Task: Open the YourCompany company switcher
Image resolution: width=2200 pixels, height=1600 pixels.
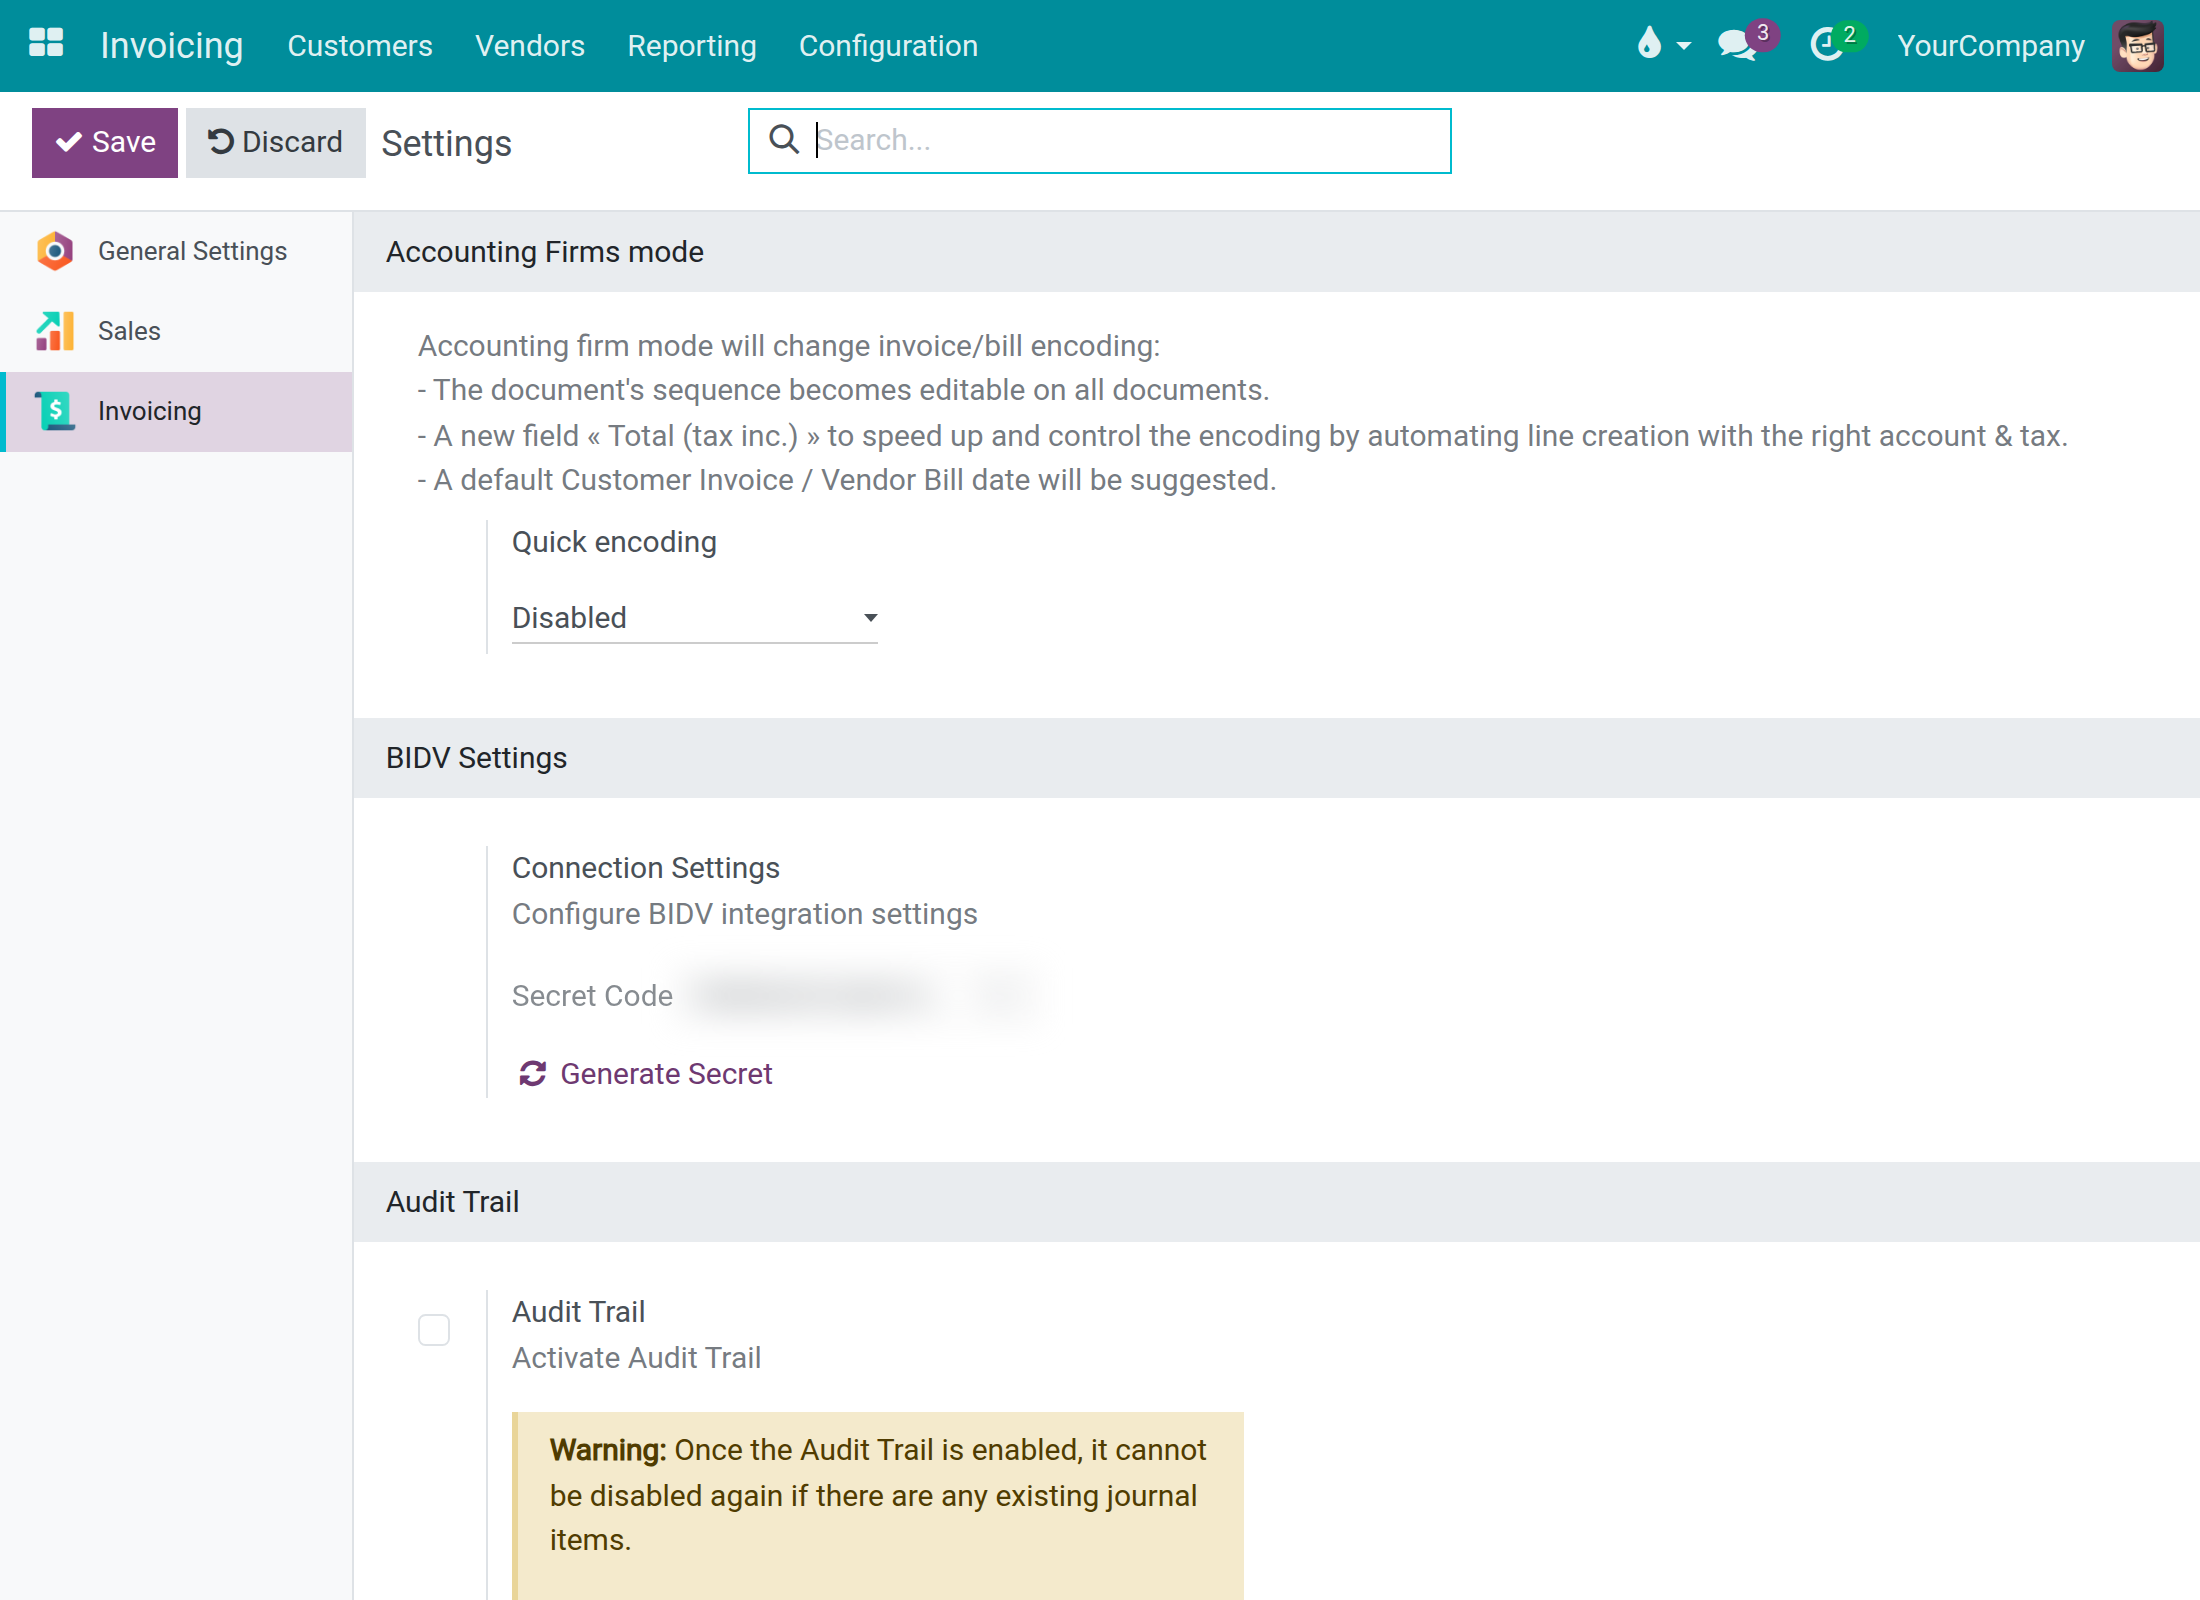Action: coord(1991,46)
